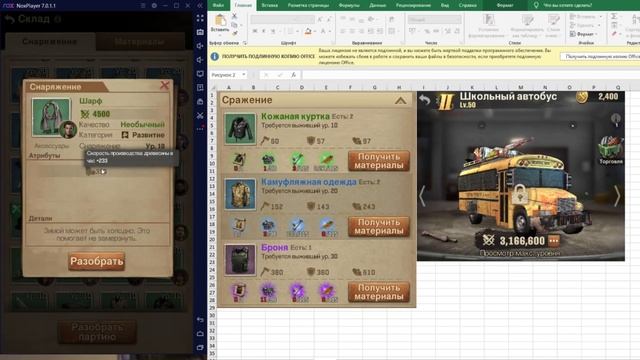Click Получить материалы for Кожаная куртка

379,161
